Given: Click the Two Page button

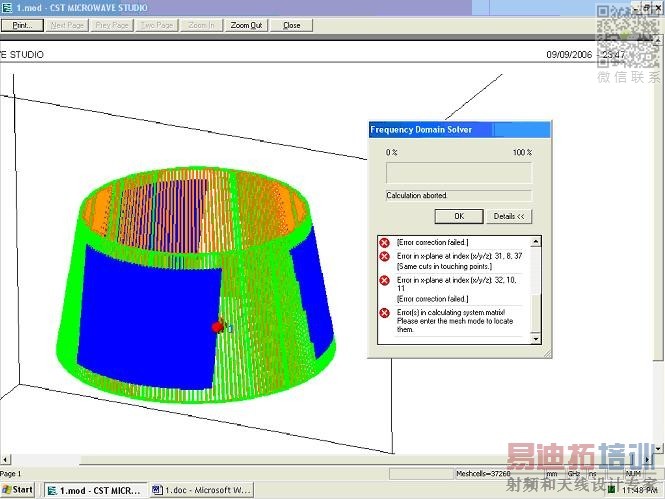Looking at the screenshot, I should (156, 25).
